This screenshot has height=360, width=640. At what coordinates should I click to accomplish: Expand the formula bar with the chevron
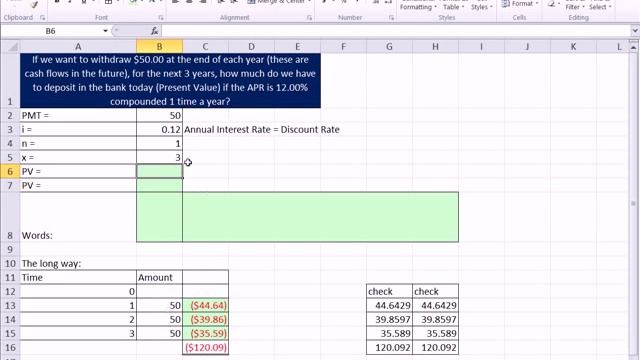click(635, 31)
